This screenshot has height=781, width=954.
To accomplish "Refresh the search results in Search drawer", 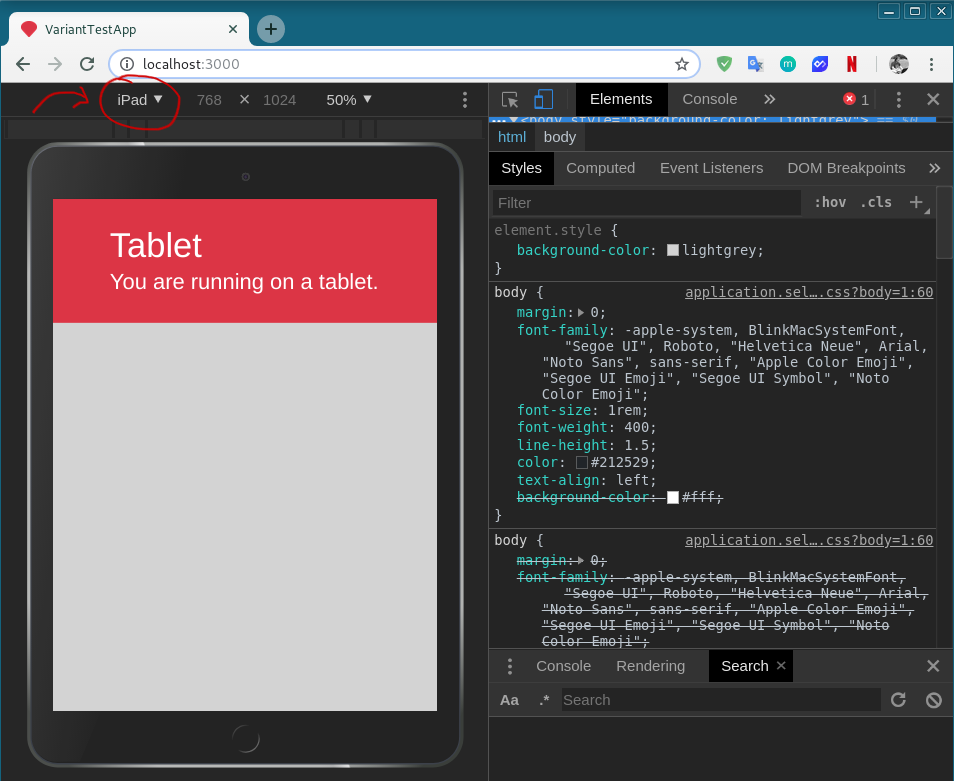I will tap(898, 700).
